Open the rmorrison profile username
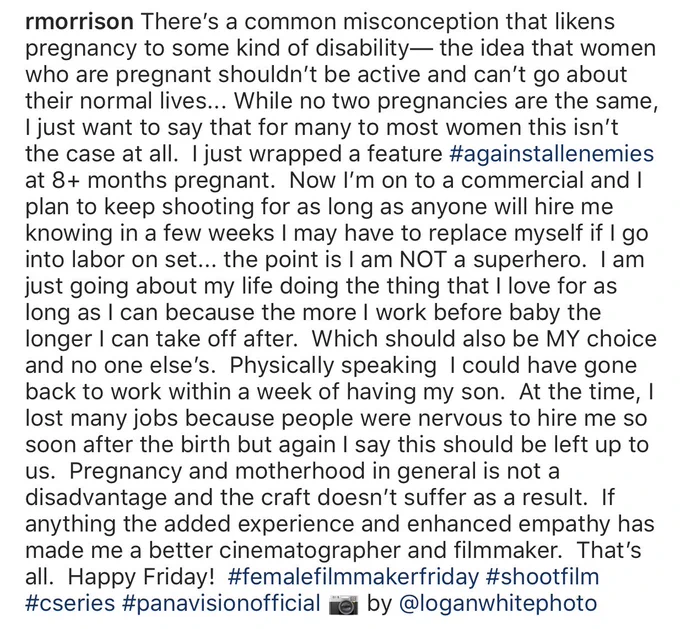Screen dimensions: 680x629 click(x=79, y=22)
